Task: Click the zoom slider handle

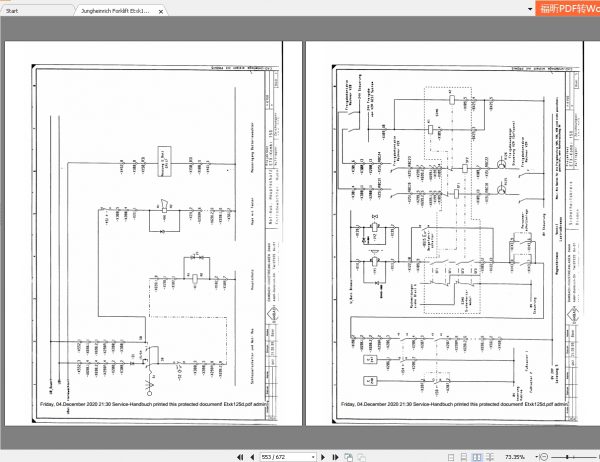Action: (x=567, y=457)
